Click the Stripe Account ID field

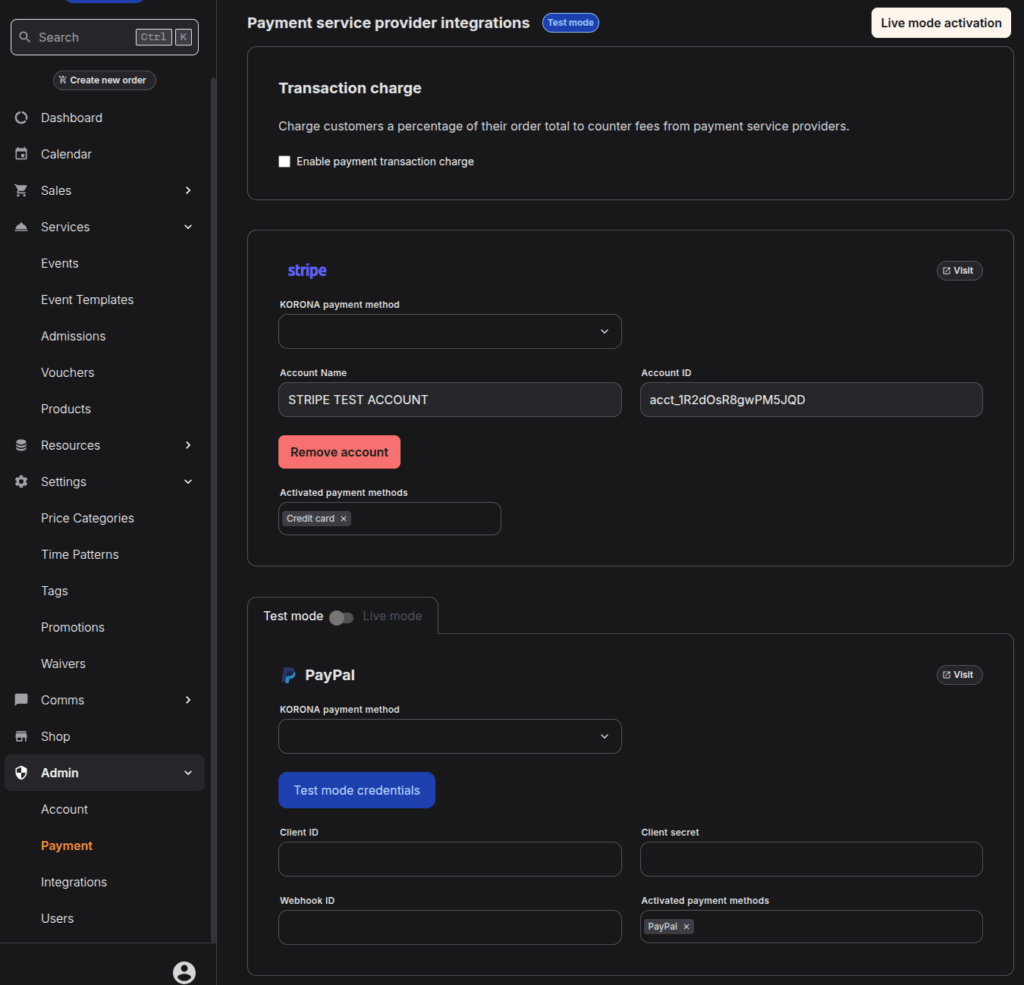click(x=811, y=400)
